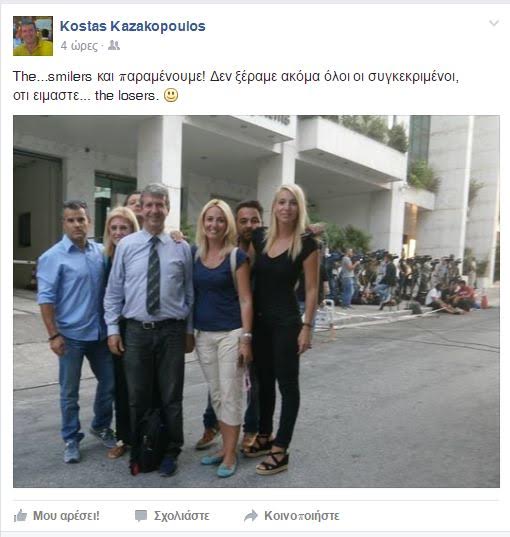Open Kostas Kazakopoulos profile picture
The height and width of the screenshot is (537, 510).
pos(33,36)
